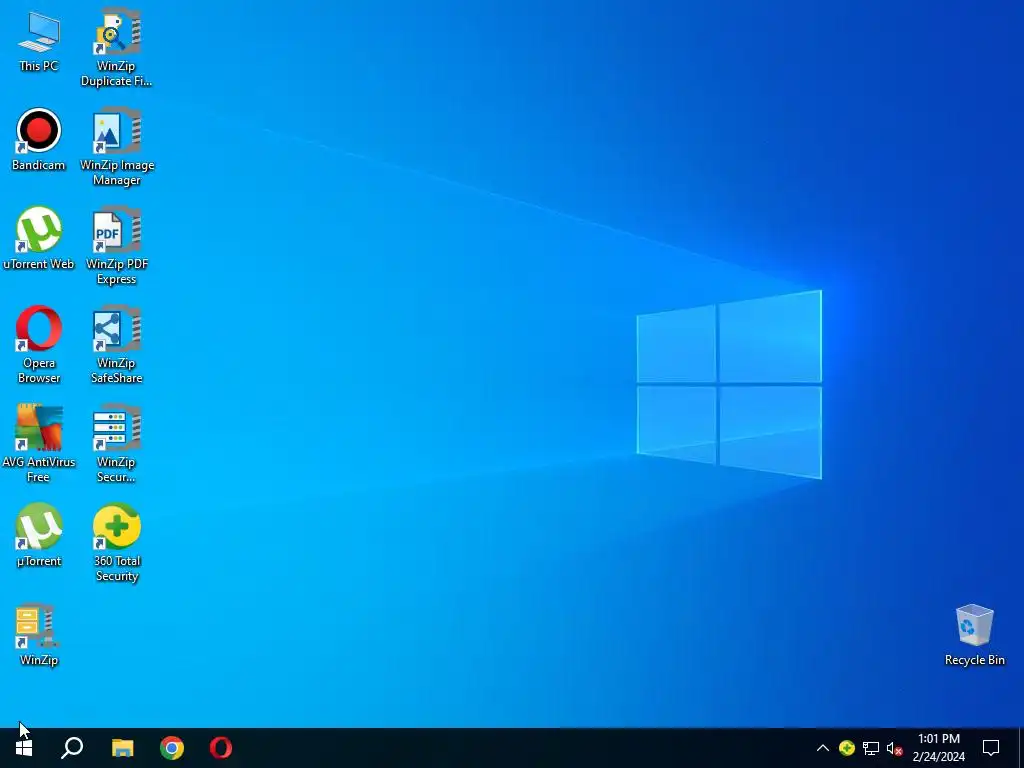This screenshot has height=768, width=1024.
Task: Select the WinZip PDF Express shortcut
Action: 116,246
